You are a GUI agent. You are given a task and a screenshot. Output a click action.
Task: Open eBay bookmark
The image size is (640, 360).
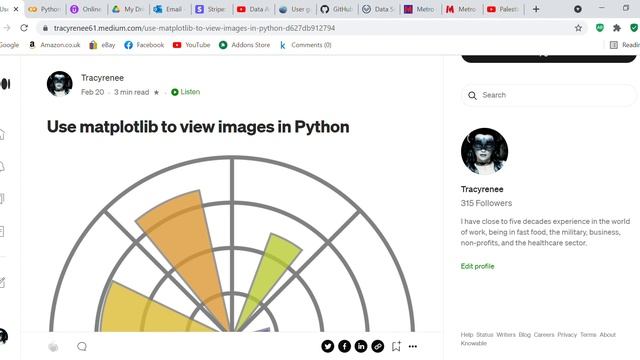pyautogui.click(x=102, y=45)
